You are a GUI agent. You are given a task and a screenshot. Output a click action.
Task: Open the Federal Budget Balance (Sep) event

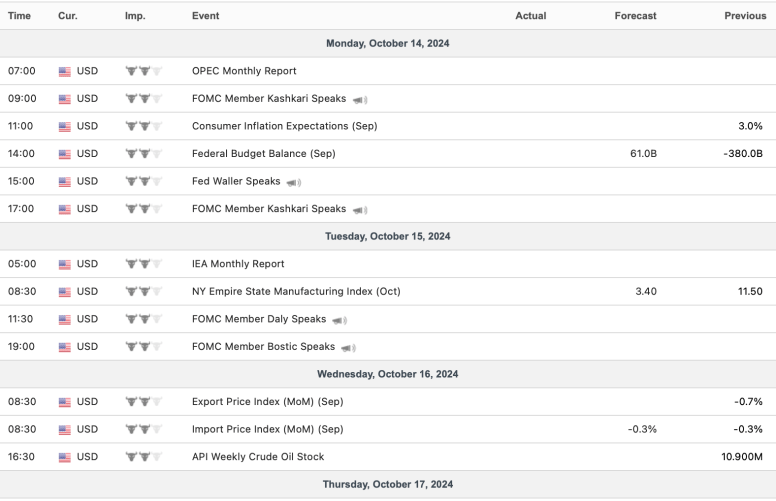point(264,154)
